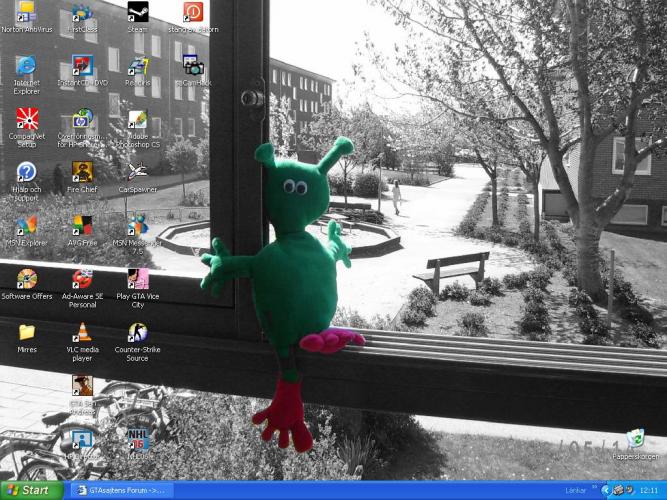Click the 12:11 taskbar clock
This screenshot has height=500, width=667.
point(648,491)
